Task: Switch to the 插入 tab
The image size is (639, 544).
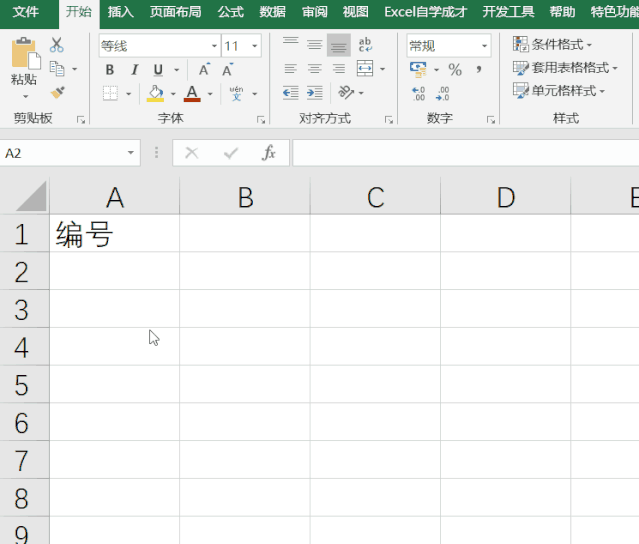Action: click(x=121, y=12)
